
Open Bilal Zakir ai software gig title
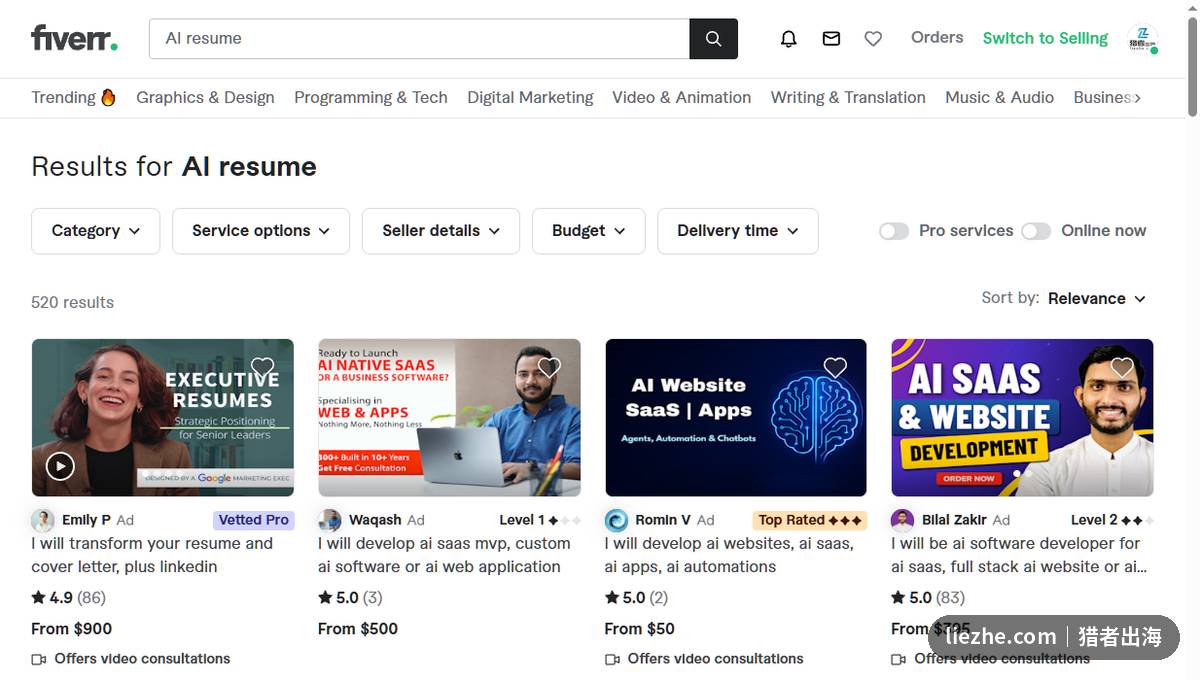coord(1019,555)
